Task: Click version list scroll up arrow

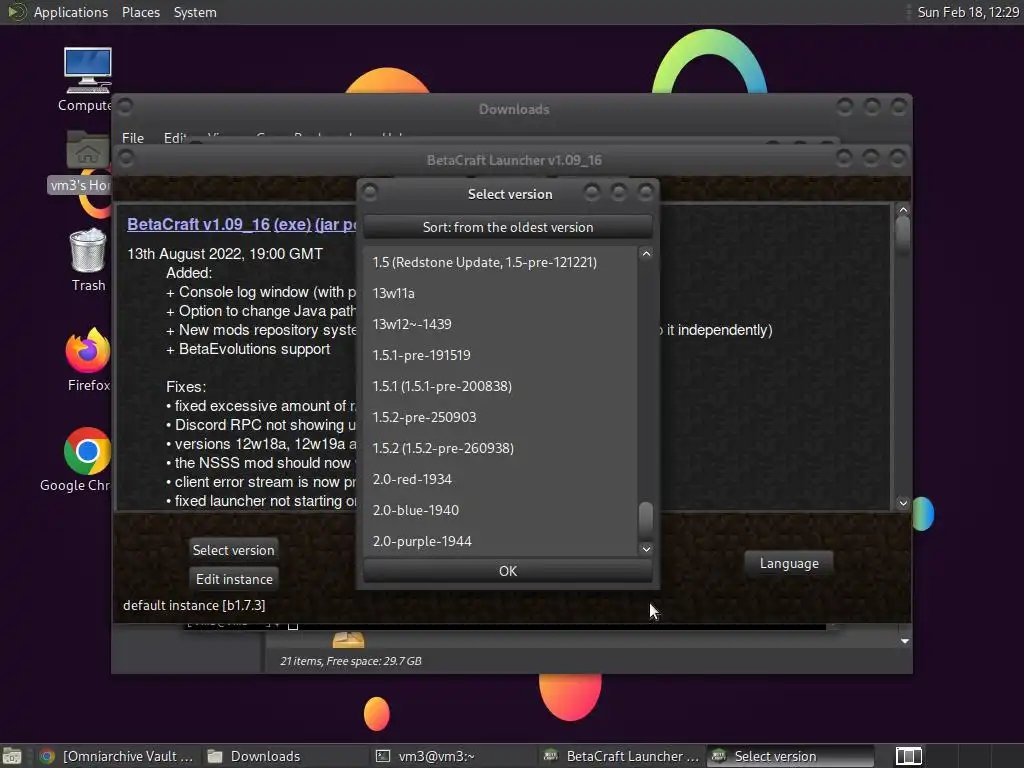Action: [x=646, y=253]
